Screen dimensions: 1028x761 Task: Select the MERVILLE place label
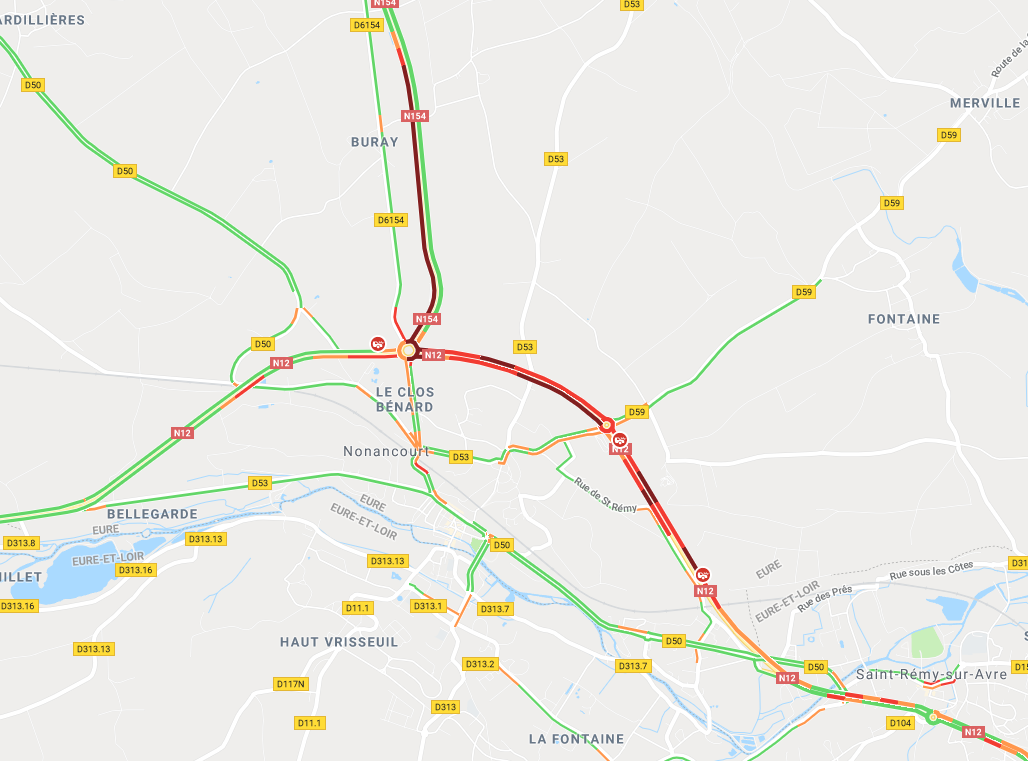(985, 103)
